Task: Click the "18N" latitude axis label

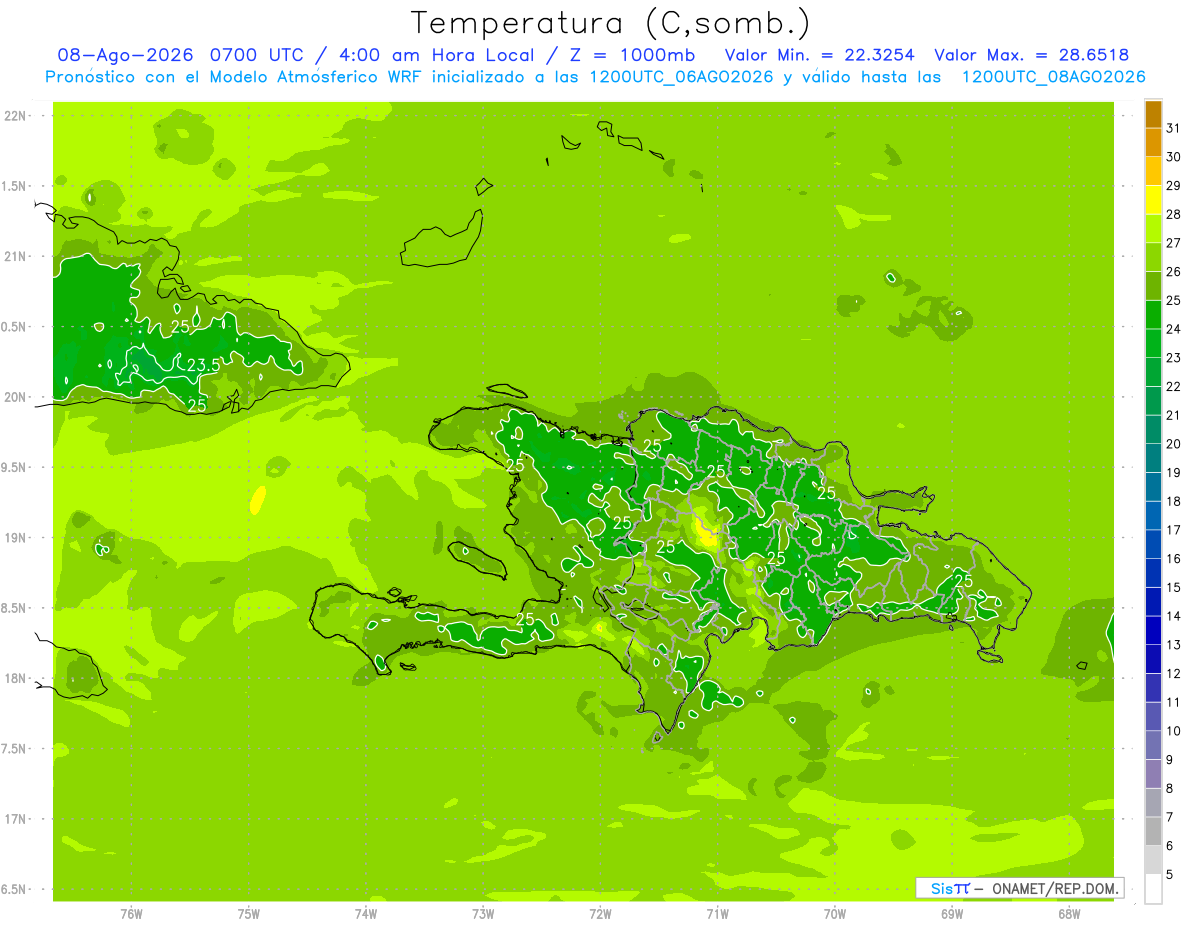Action: (x=17, y=678)
